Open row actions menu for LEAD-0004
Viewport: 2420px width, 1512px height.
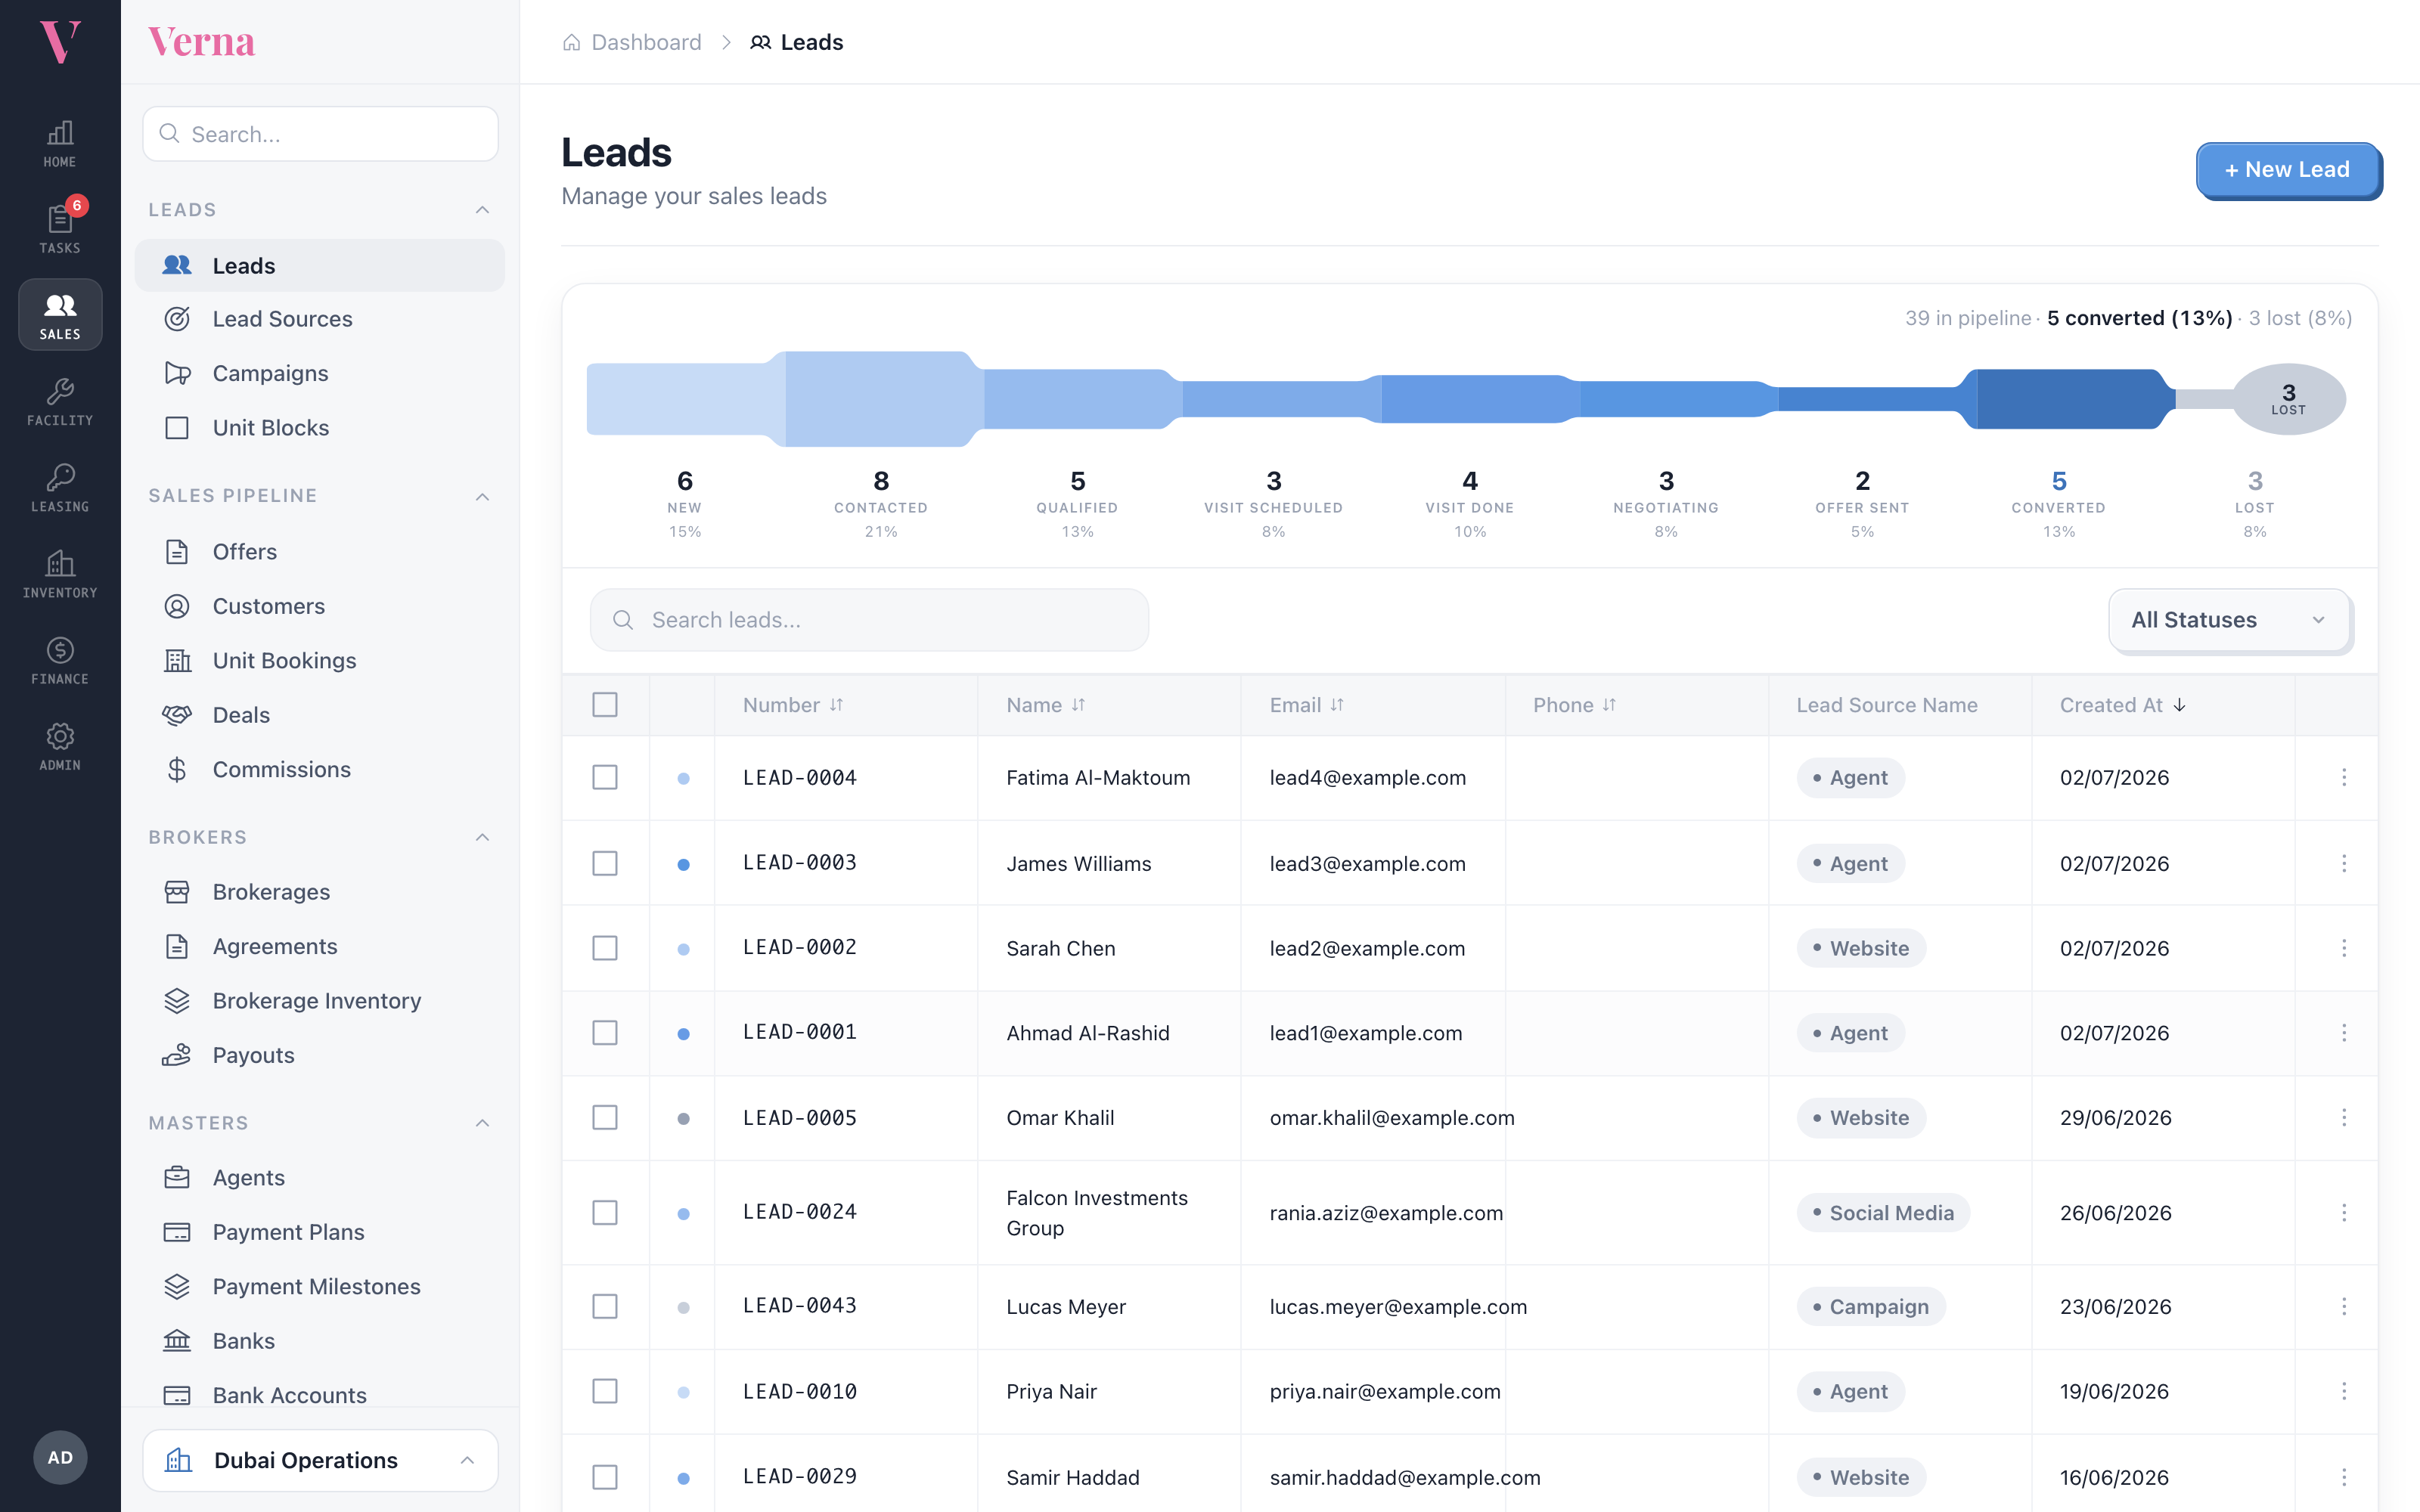2344,777
